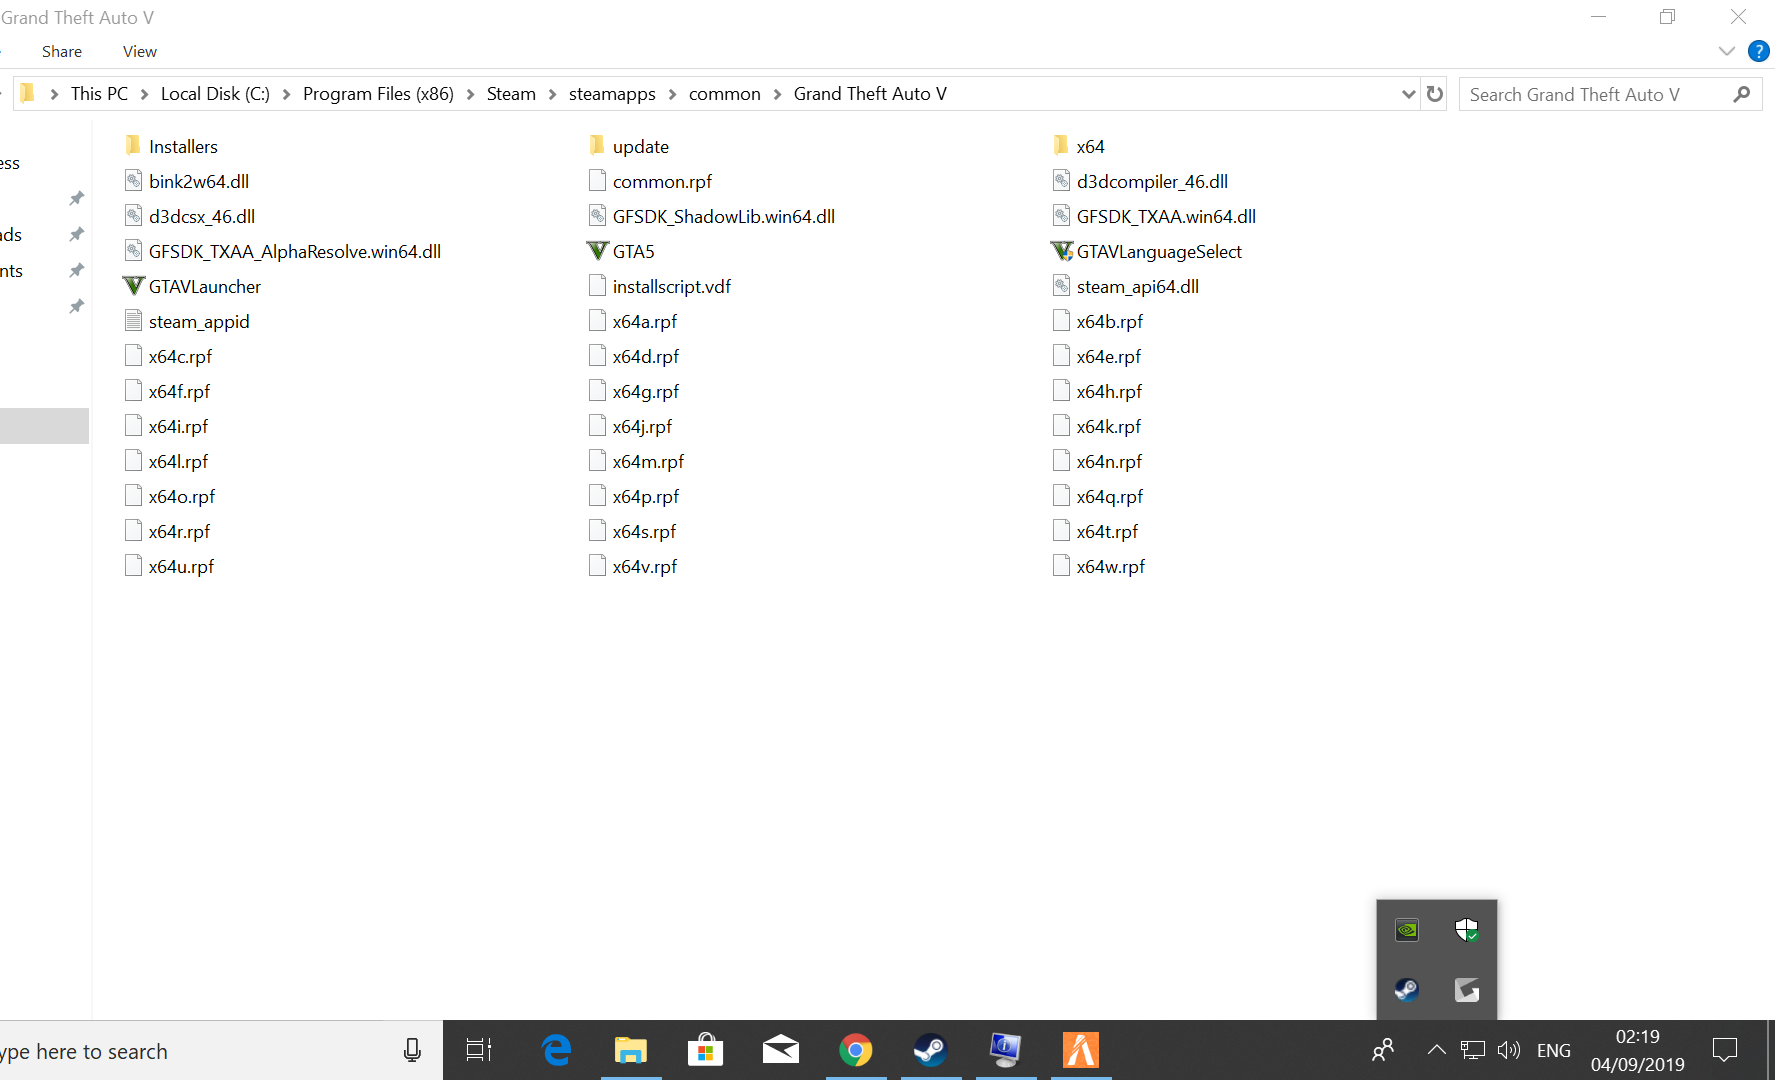The width and height of the screenshot is (1775, 1080).
Task: Open NVIDIA icon in system tray popup
Action: 1406,930
